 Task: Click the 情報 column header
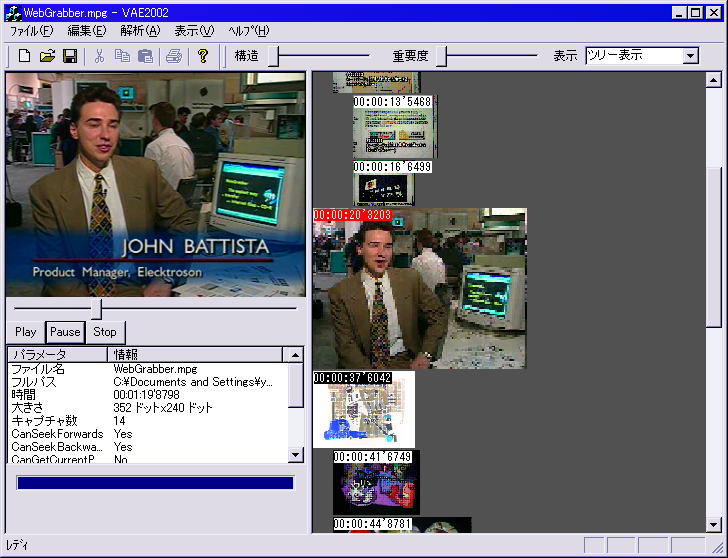[195, 355]
